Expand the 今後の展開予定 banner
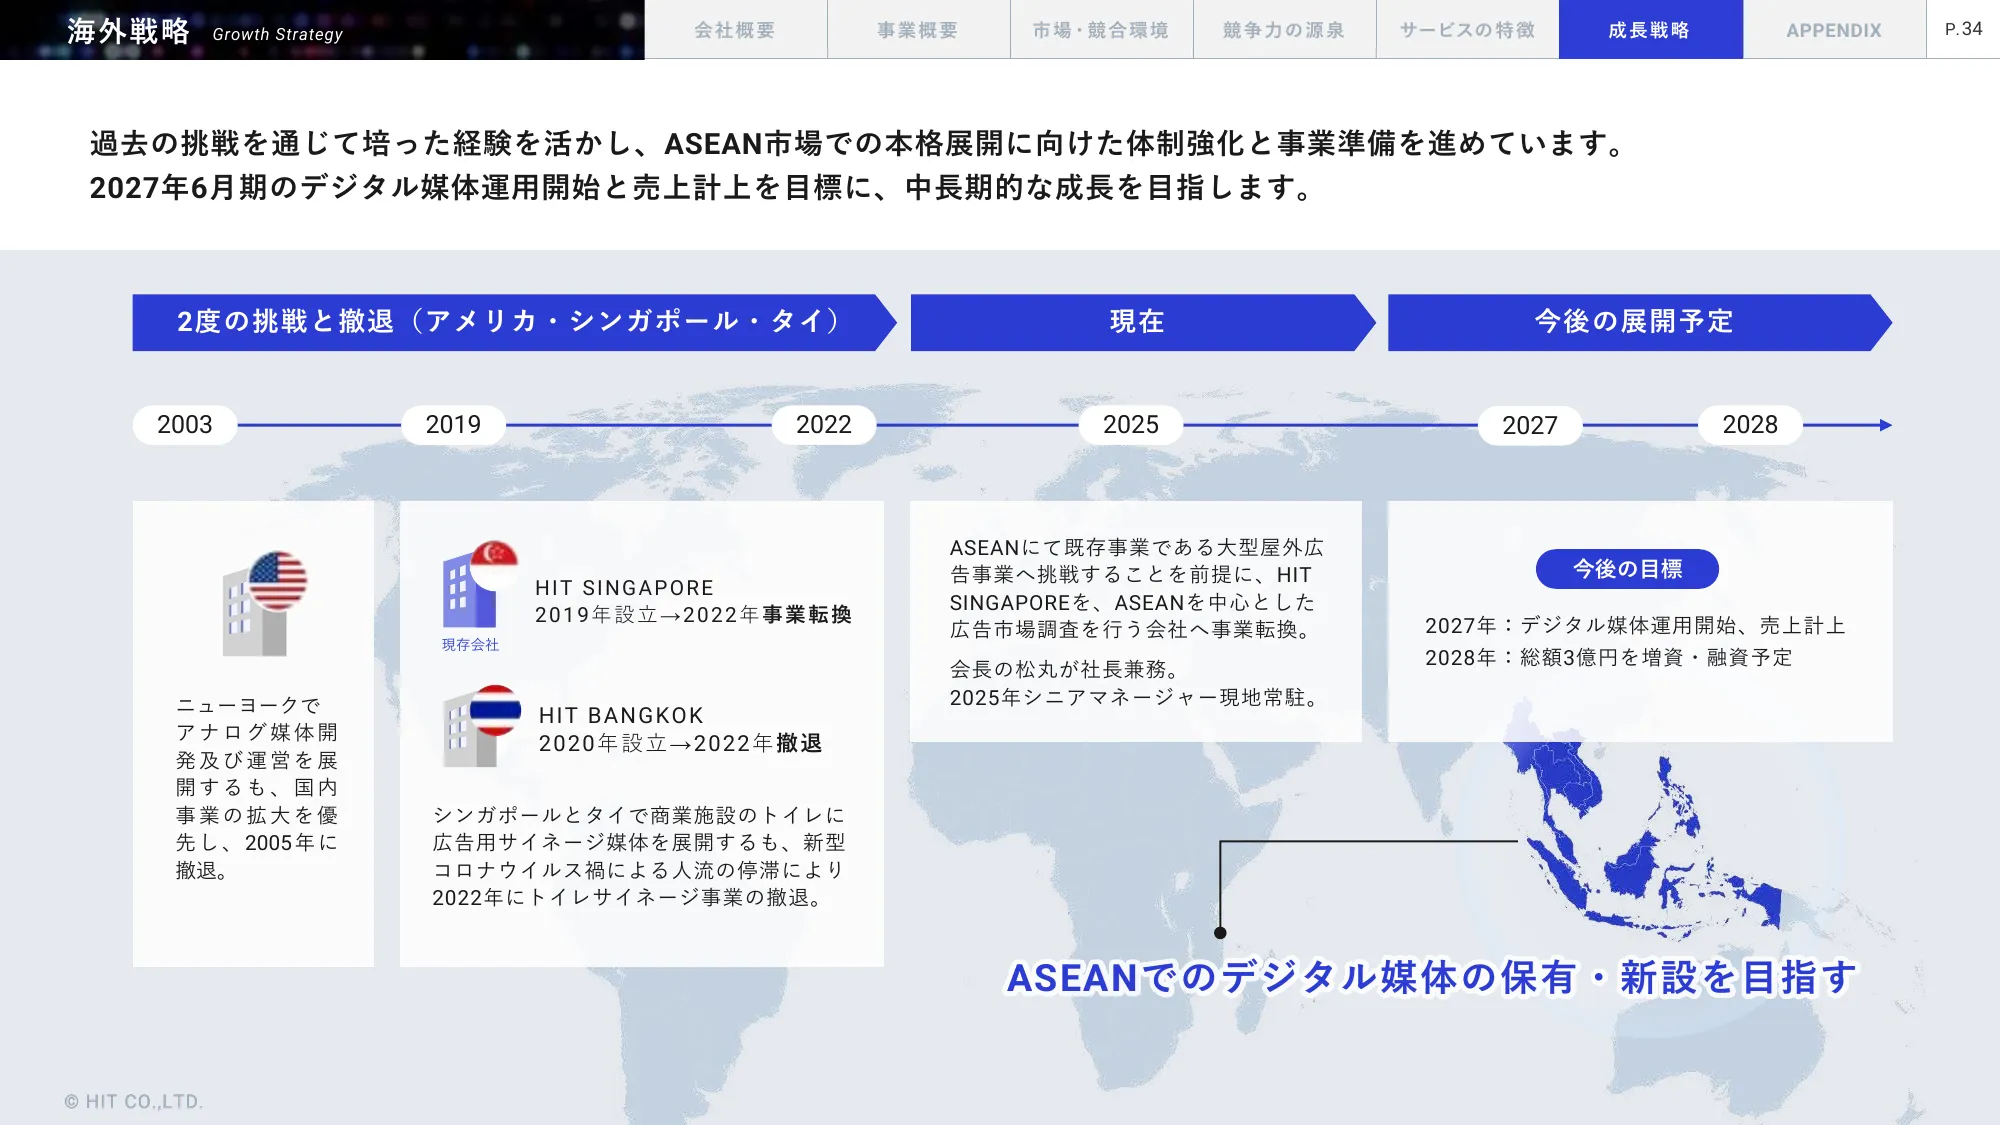The width and height of the screenshot is (2000, 1125). 1634,322
